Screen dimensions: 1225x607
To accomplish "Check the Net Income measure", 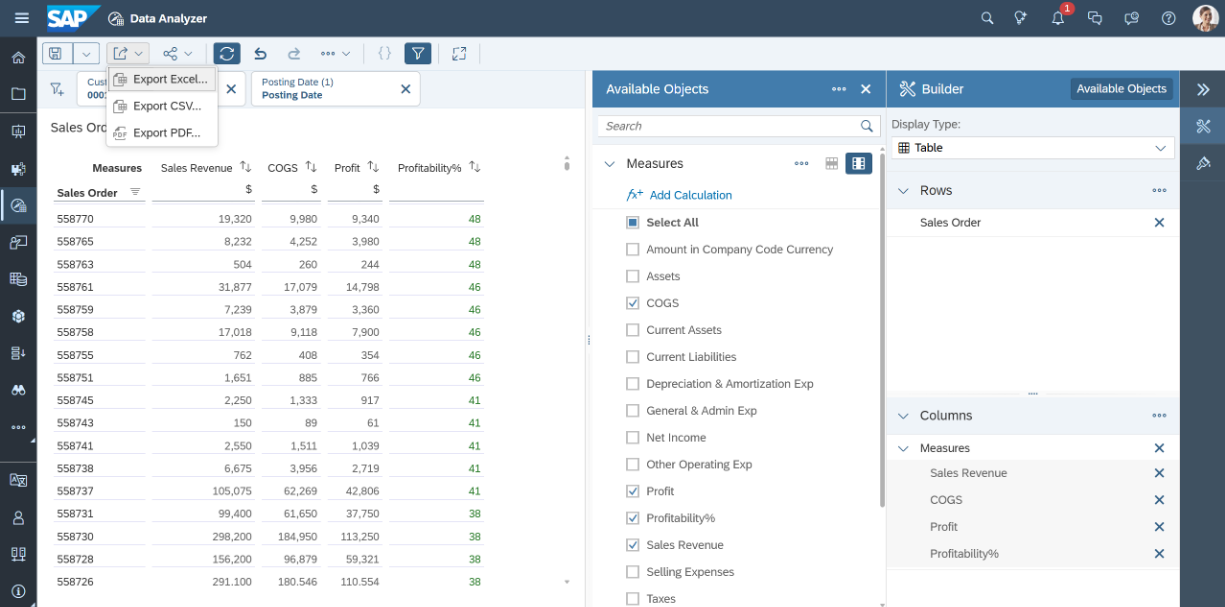I will pos(632,438).
